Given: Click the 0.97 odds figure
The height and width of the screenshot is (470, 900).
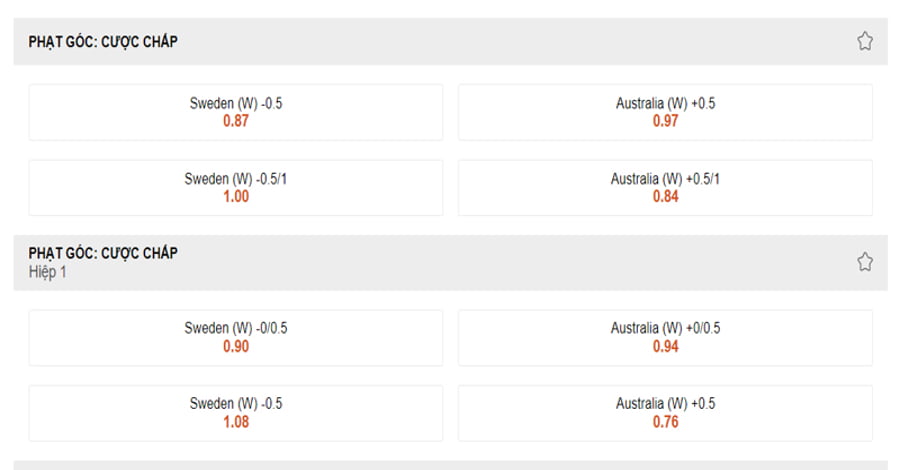Looking at the screenshot, I should coord(665,121).
